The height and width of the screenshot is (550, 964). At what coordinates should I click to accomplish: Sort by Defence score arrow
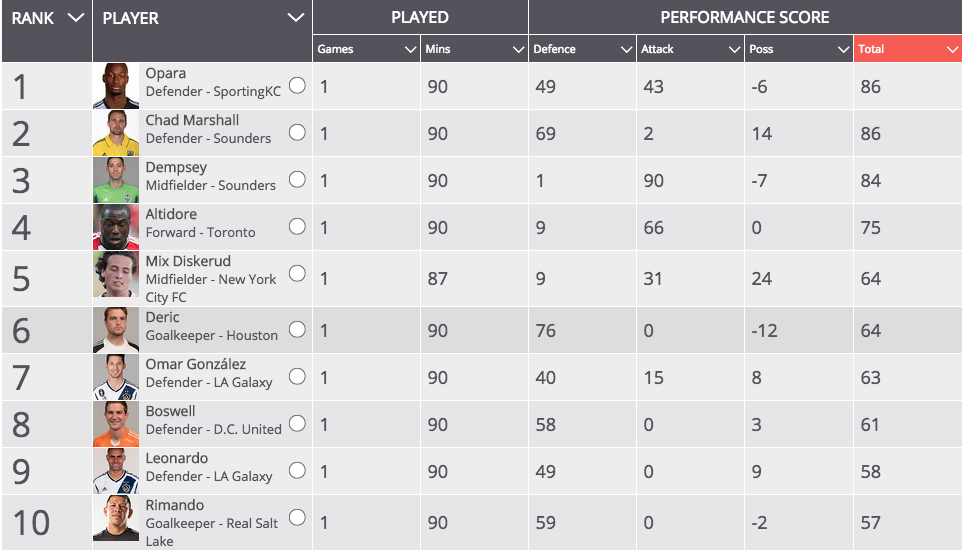[626, 49]
